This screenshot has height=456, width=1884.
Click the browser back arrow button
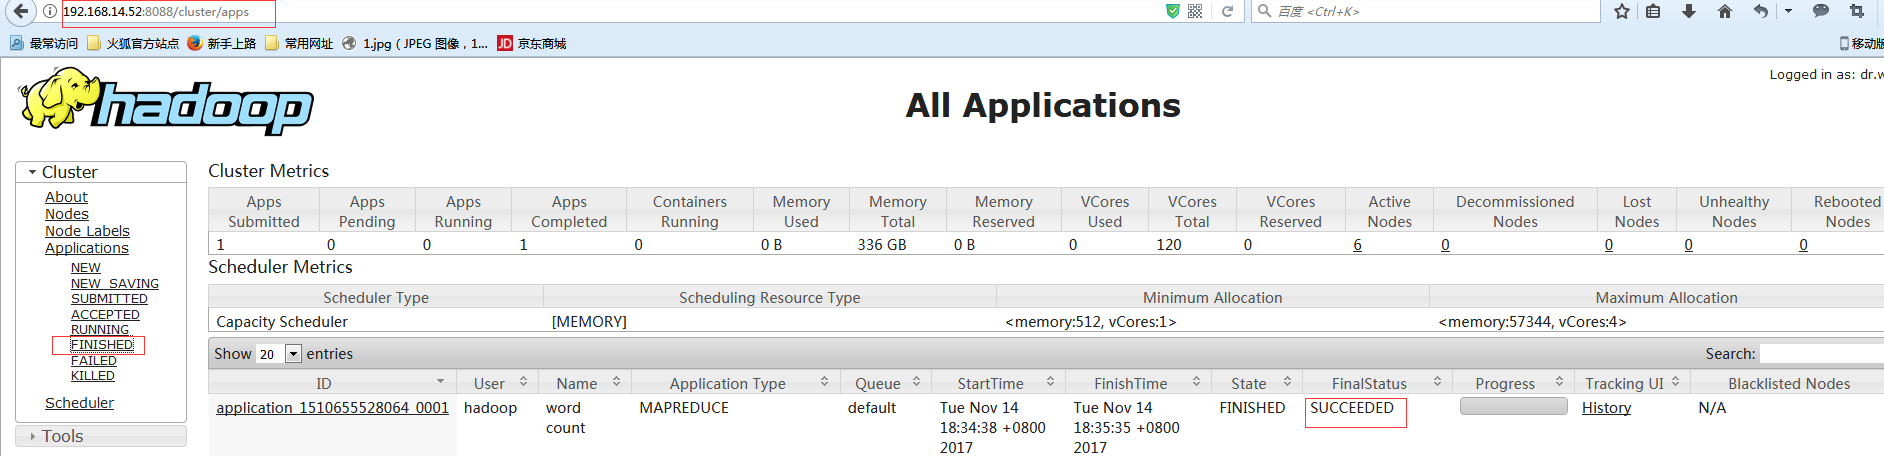tap(20, 11)
